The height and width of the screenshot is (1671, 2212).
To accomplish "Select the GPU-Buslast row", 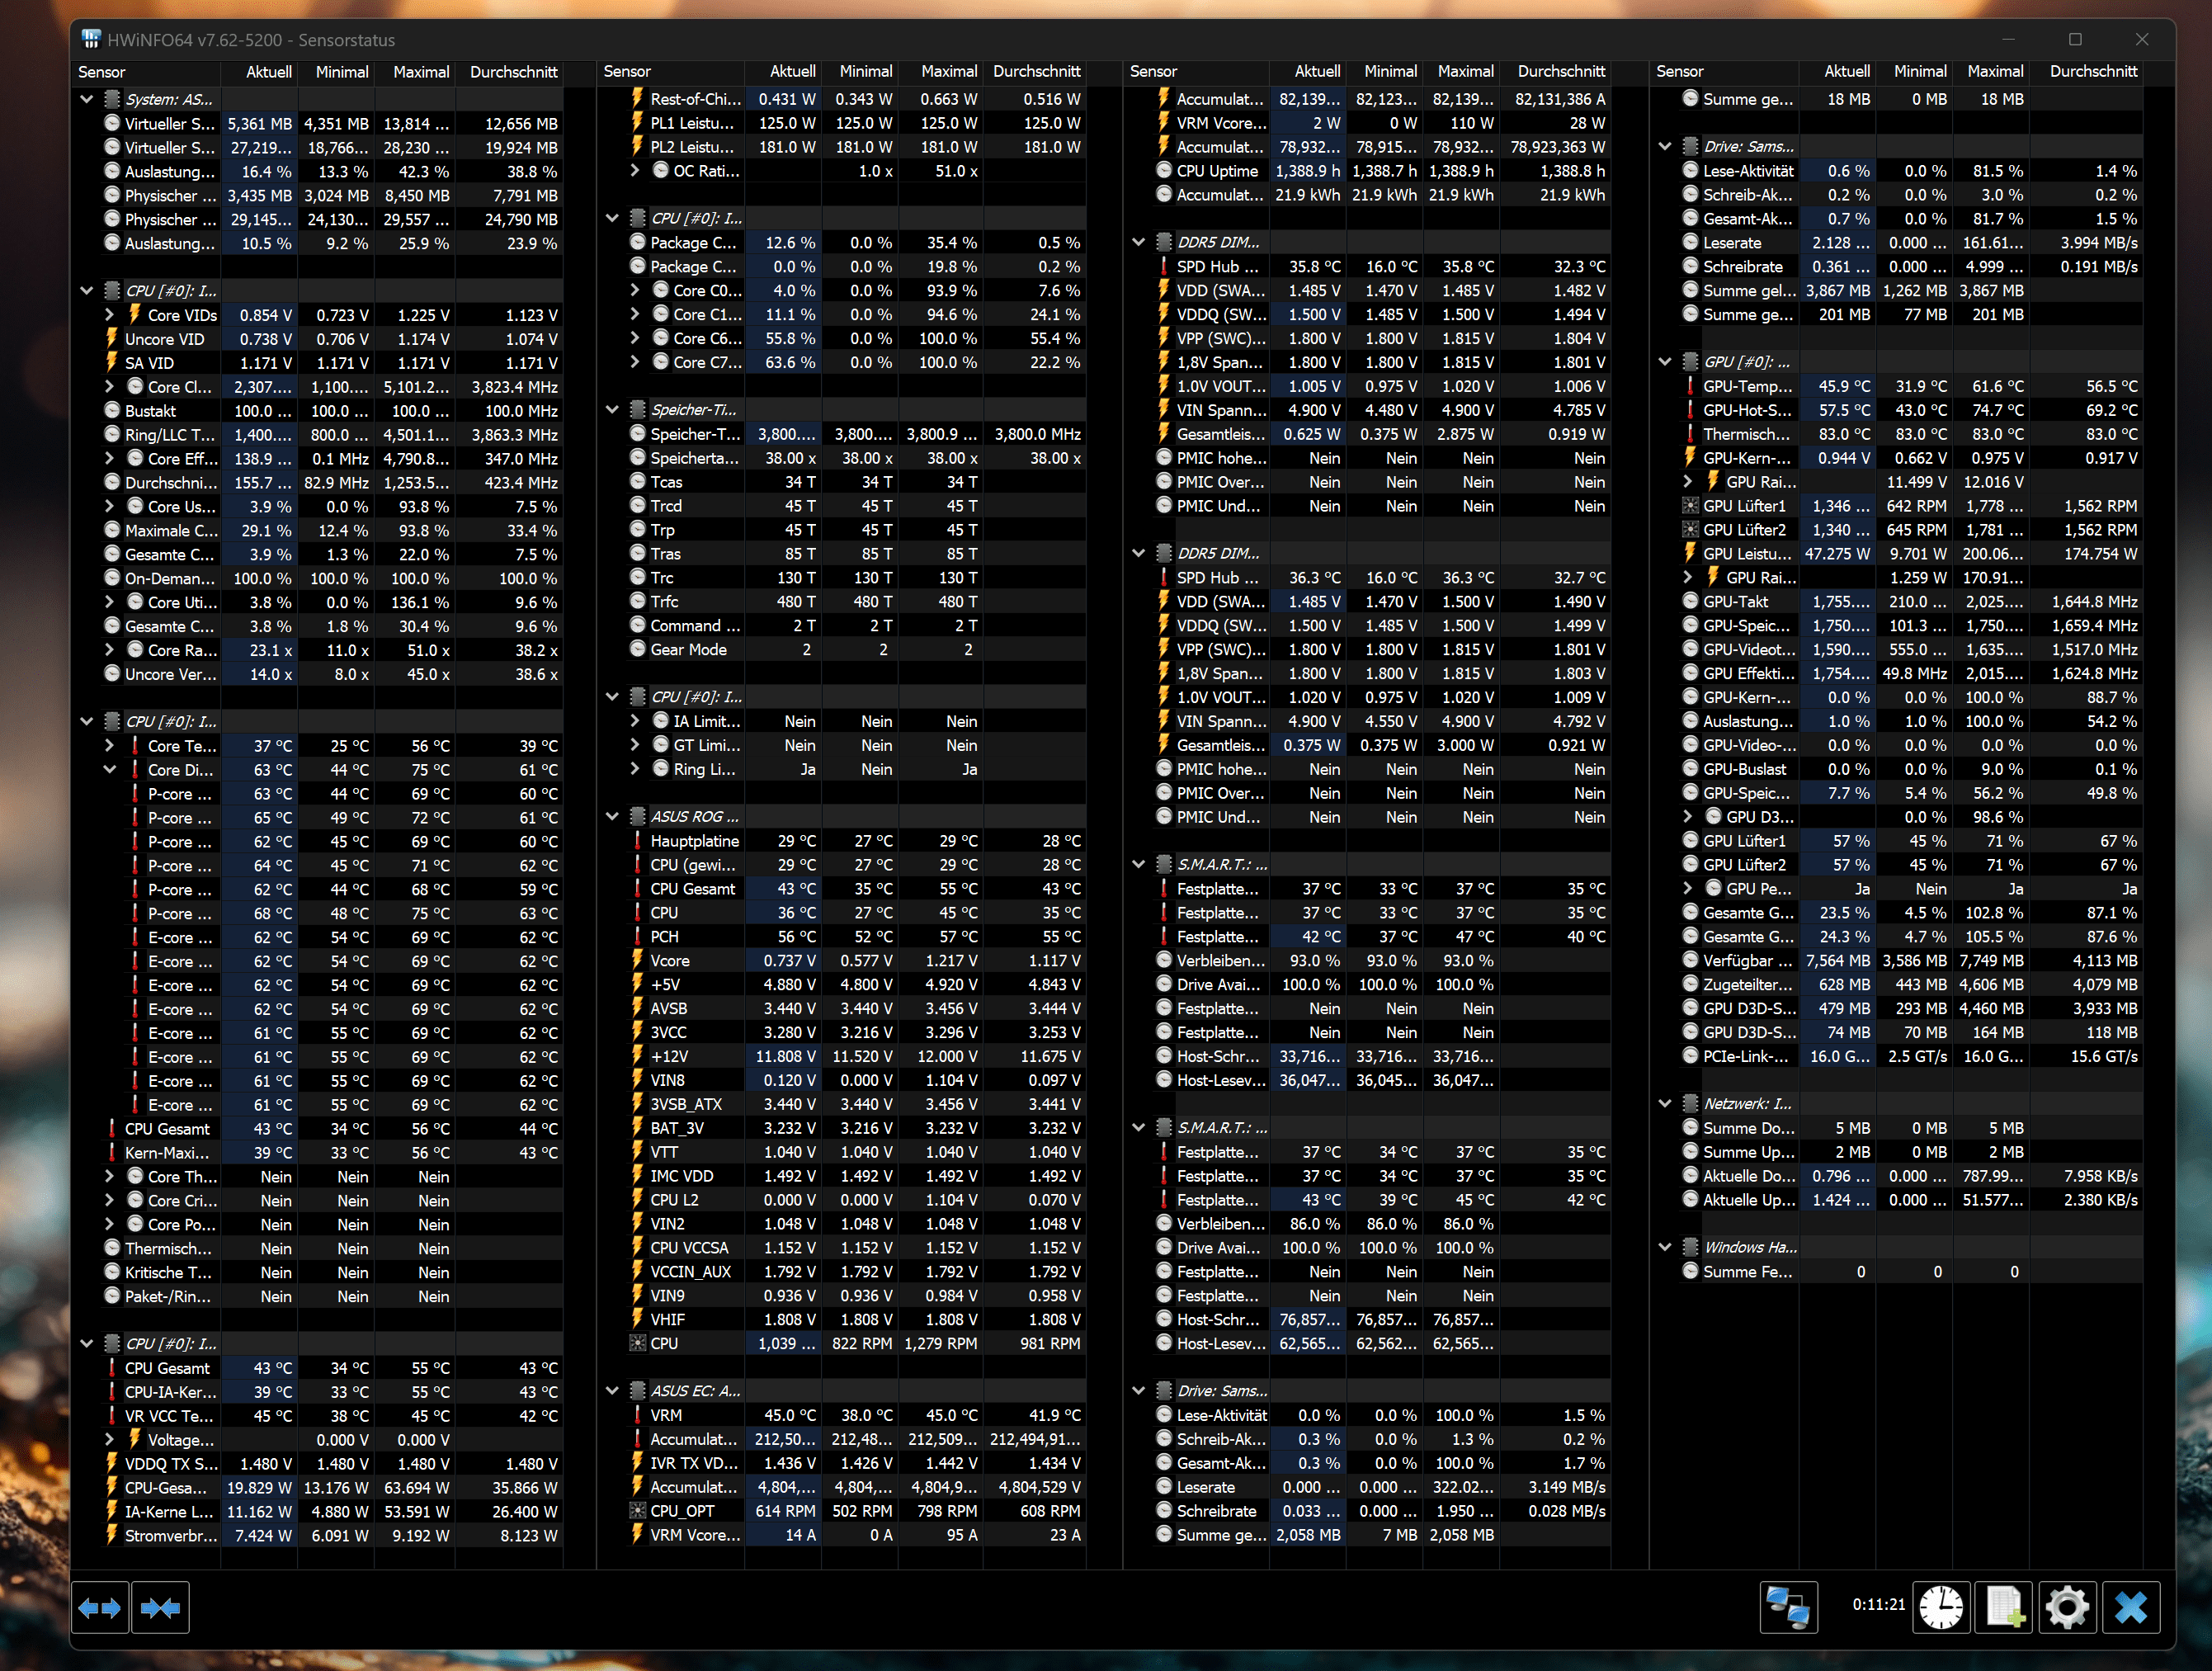I will [1898, 769].
